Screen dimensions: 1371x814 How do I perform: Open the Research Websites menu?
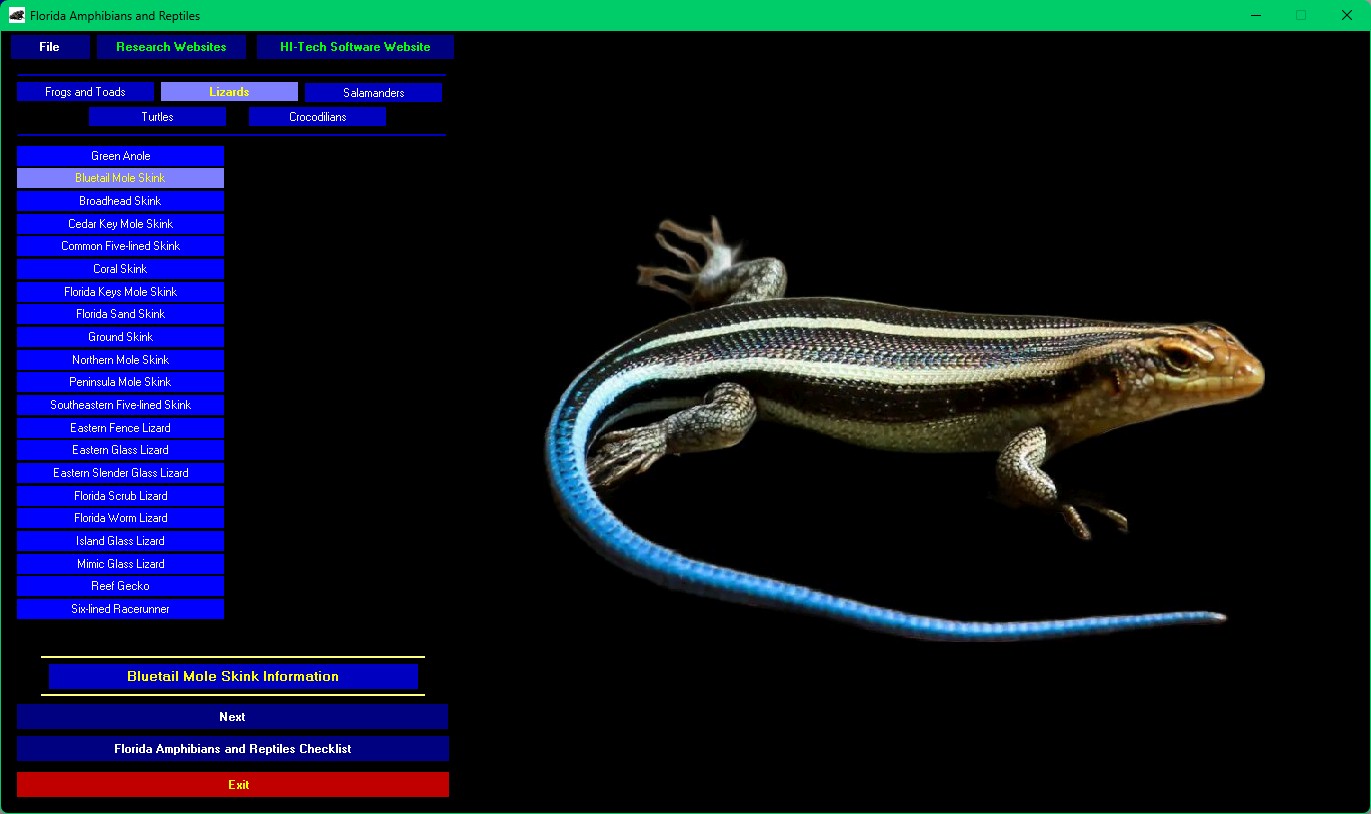click(x=171, y=47)
